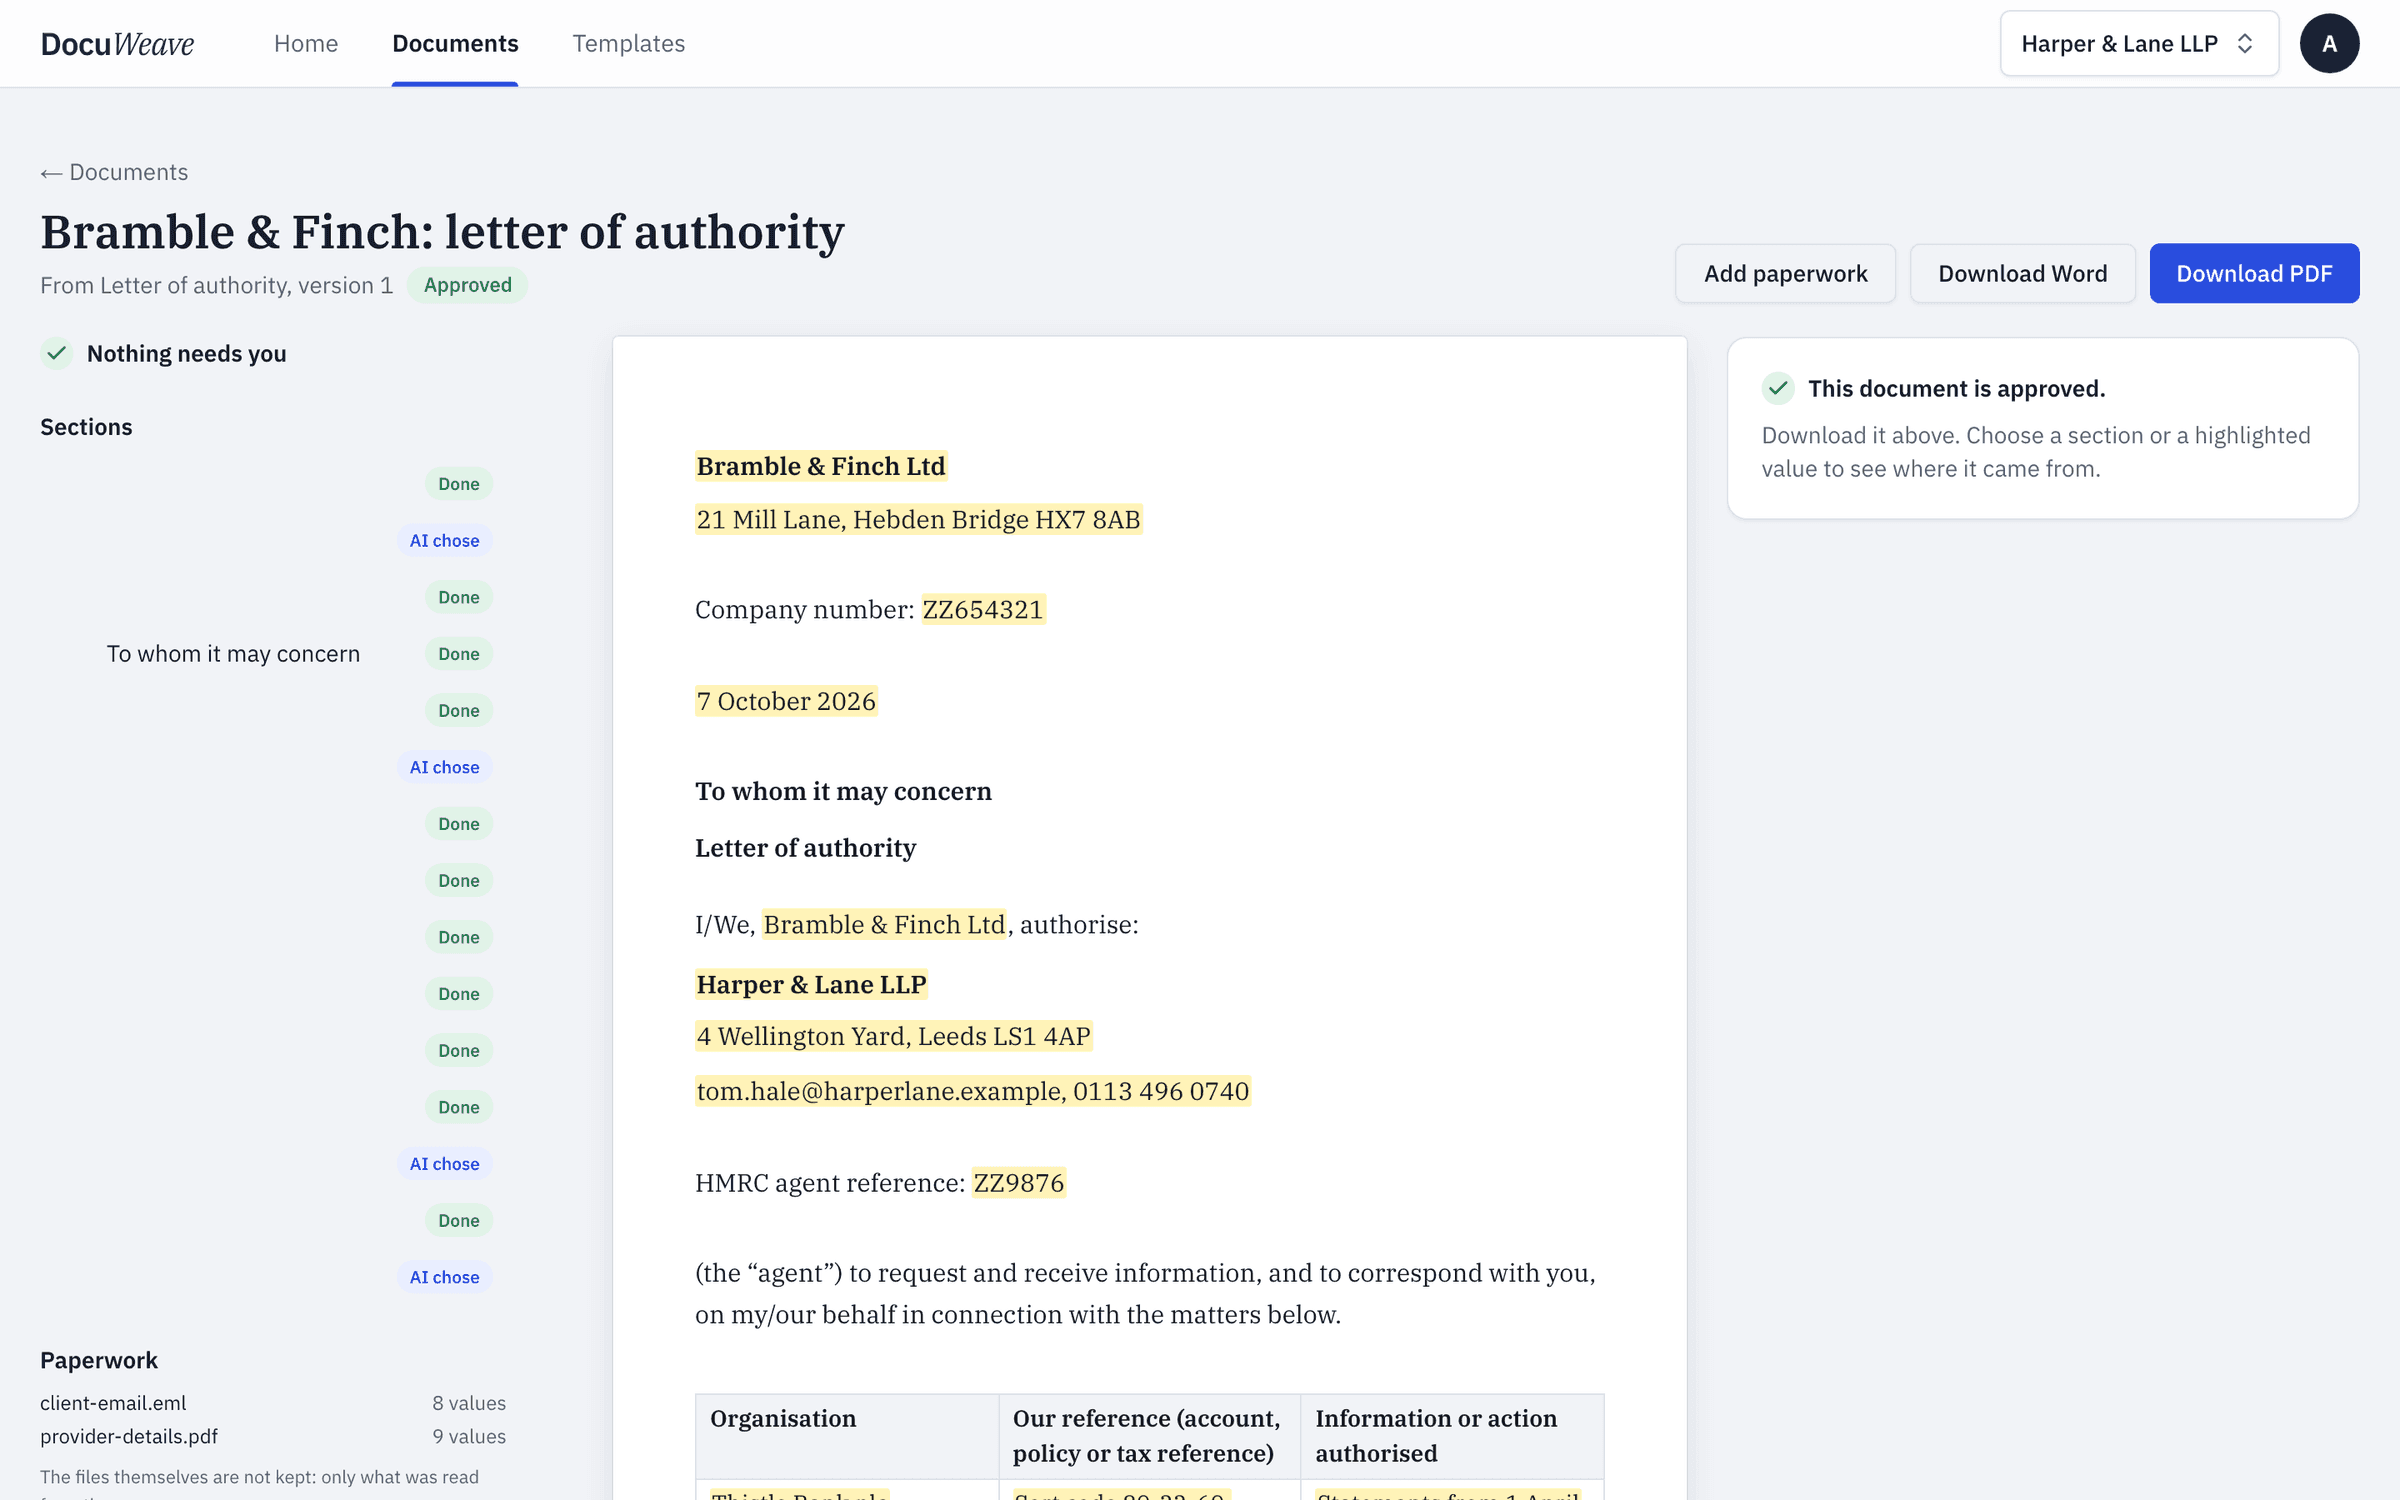Click the highlighted "Harper & Lane LLP" agent name
Image resolution: width=2400 pixels, height=1500 pixels.
[811, 984]
